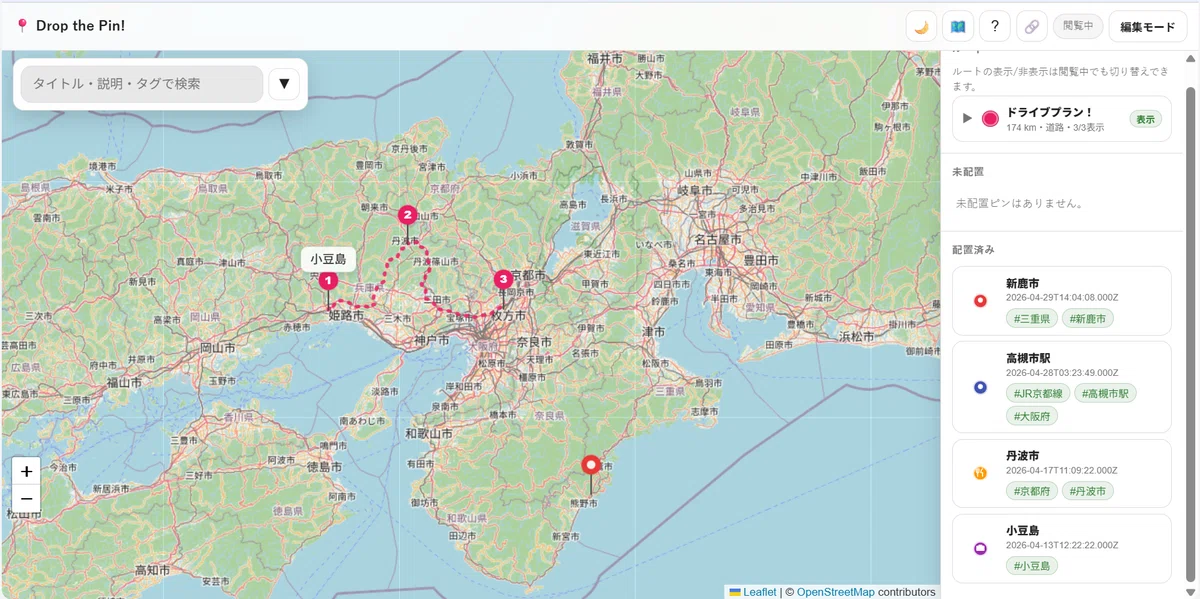Toggle 表示 visibility for ドライブプラン！
Screen dimensions: 1200x599
1145,119
